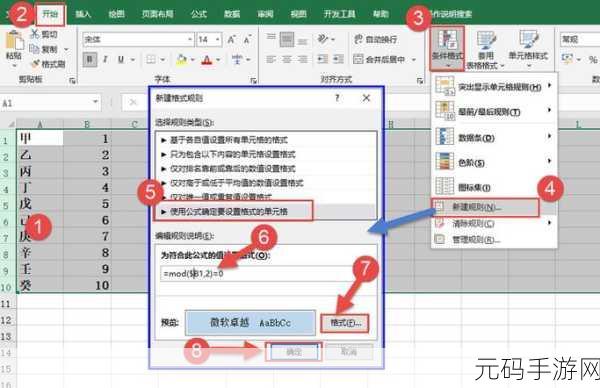The width and height of the screenshot is (600, 388).
Task: Switch to the Insert (插入) tab
Action: pyautogui.click(x=83, y=14)
